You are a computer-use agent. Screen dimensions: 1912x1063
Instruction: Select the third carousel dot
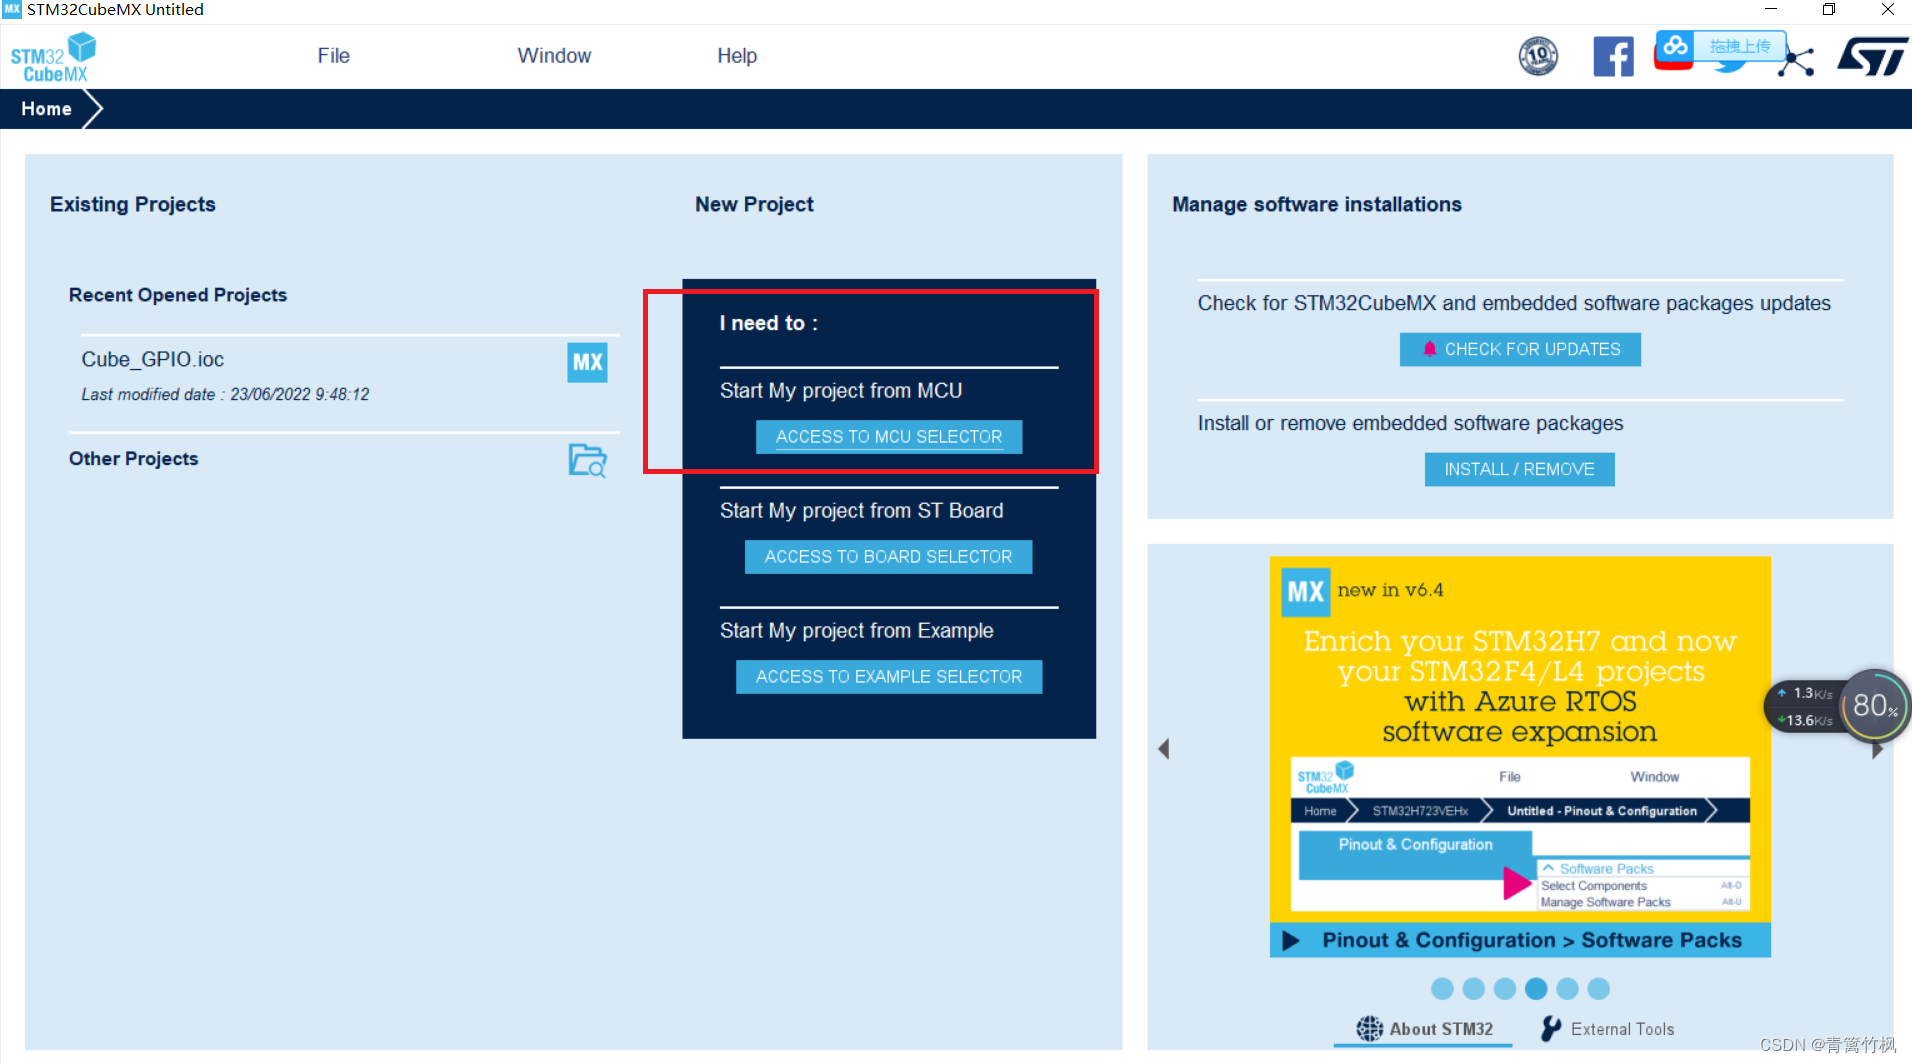tap(1505, 989)
